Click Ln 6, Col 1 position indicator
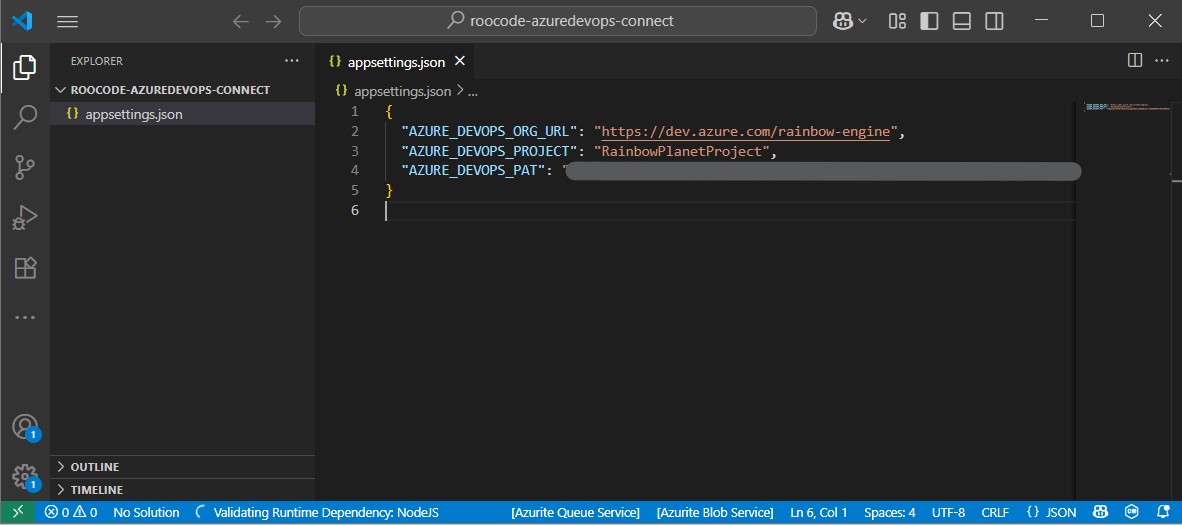Viewport: 1182px width, 525px height. click(819, 512)
